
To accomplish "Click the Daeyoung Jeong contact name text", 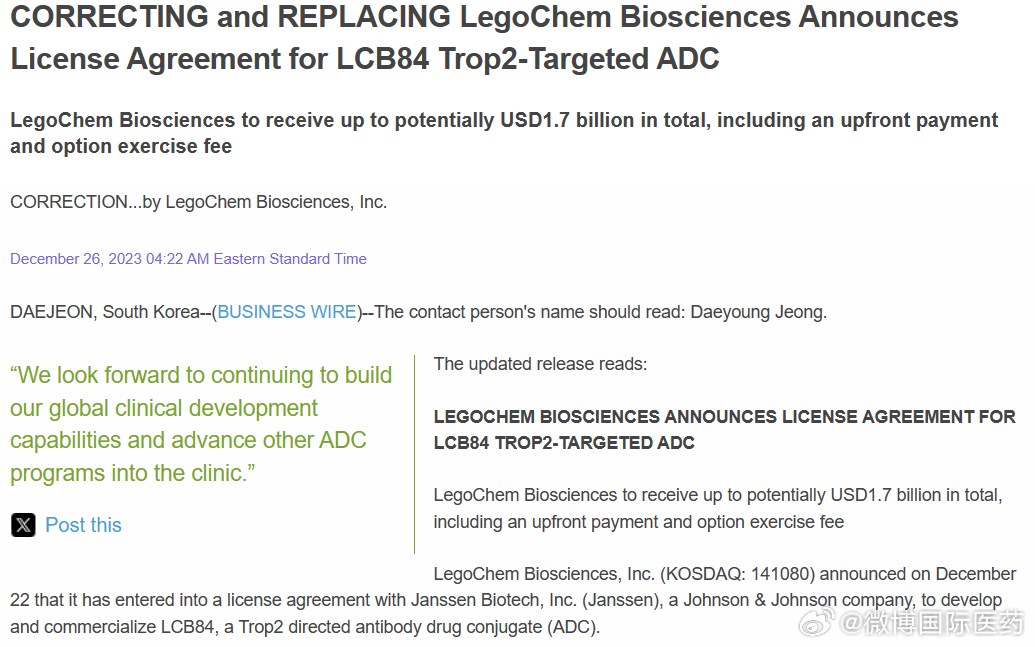I will click(758, 312).
